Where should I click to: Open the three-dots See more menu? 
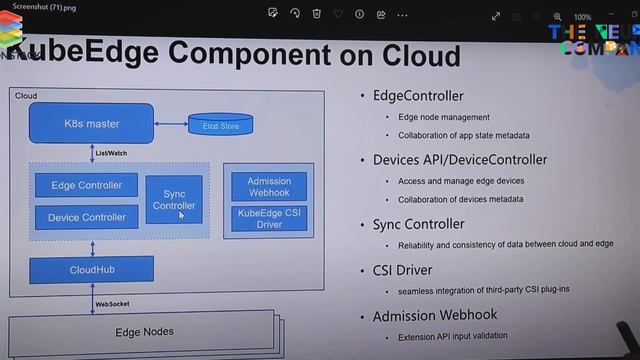pyautogui.click(x=402, y=15)
